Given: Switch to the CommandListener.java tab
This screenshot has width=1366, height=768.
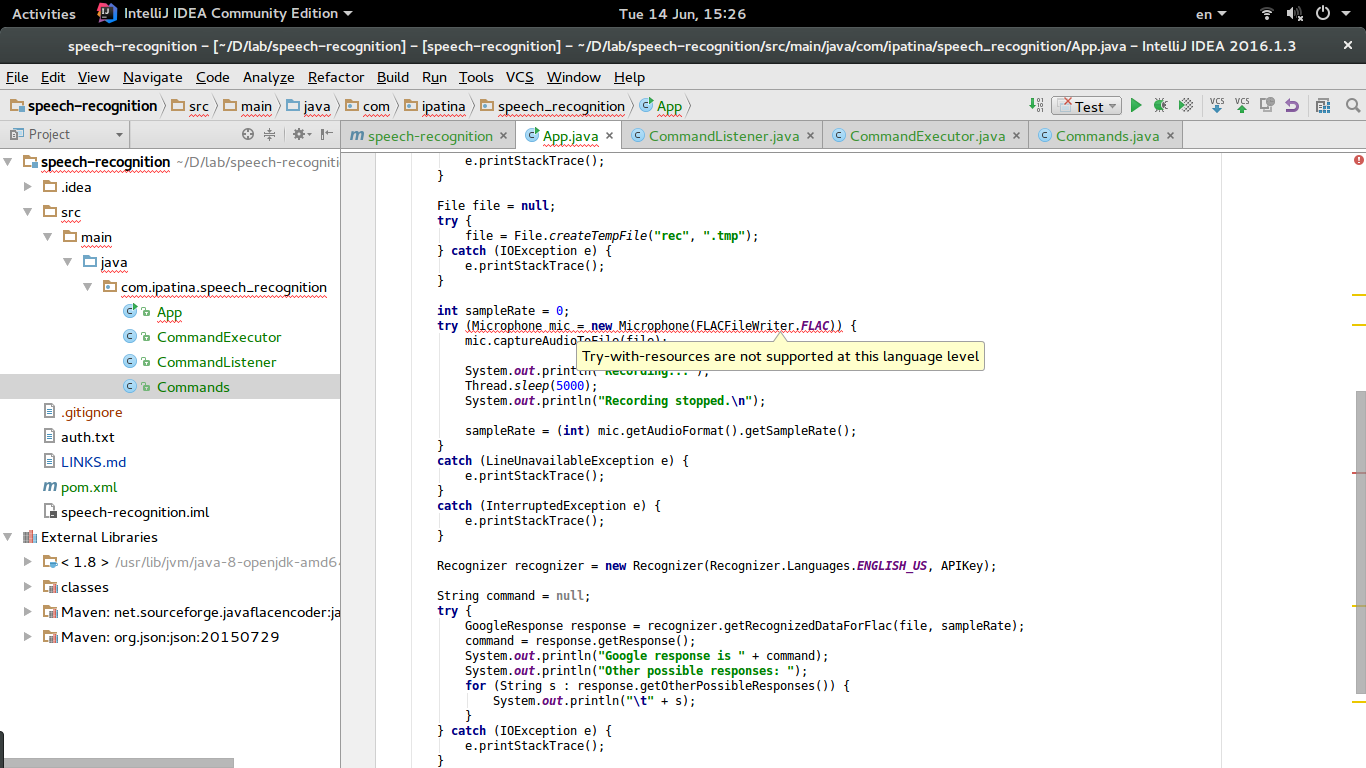Looking at the screenshot, I should pos(724,136).
